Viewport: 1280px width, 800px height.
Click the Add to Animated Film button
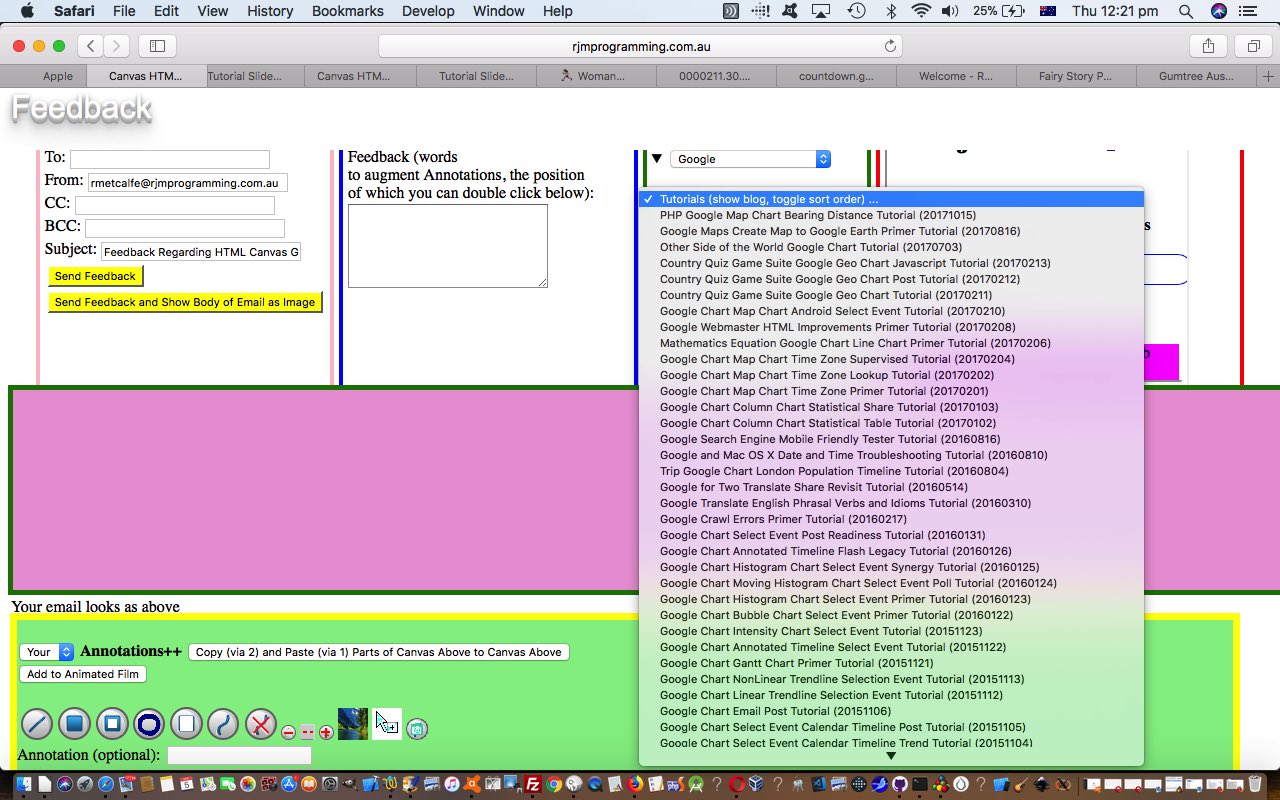tap(83, 674)
